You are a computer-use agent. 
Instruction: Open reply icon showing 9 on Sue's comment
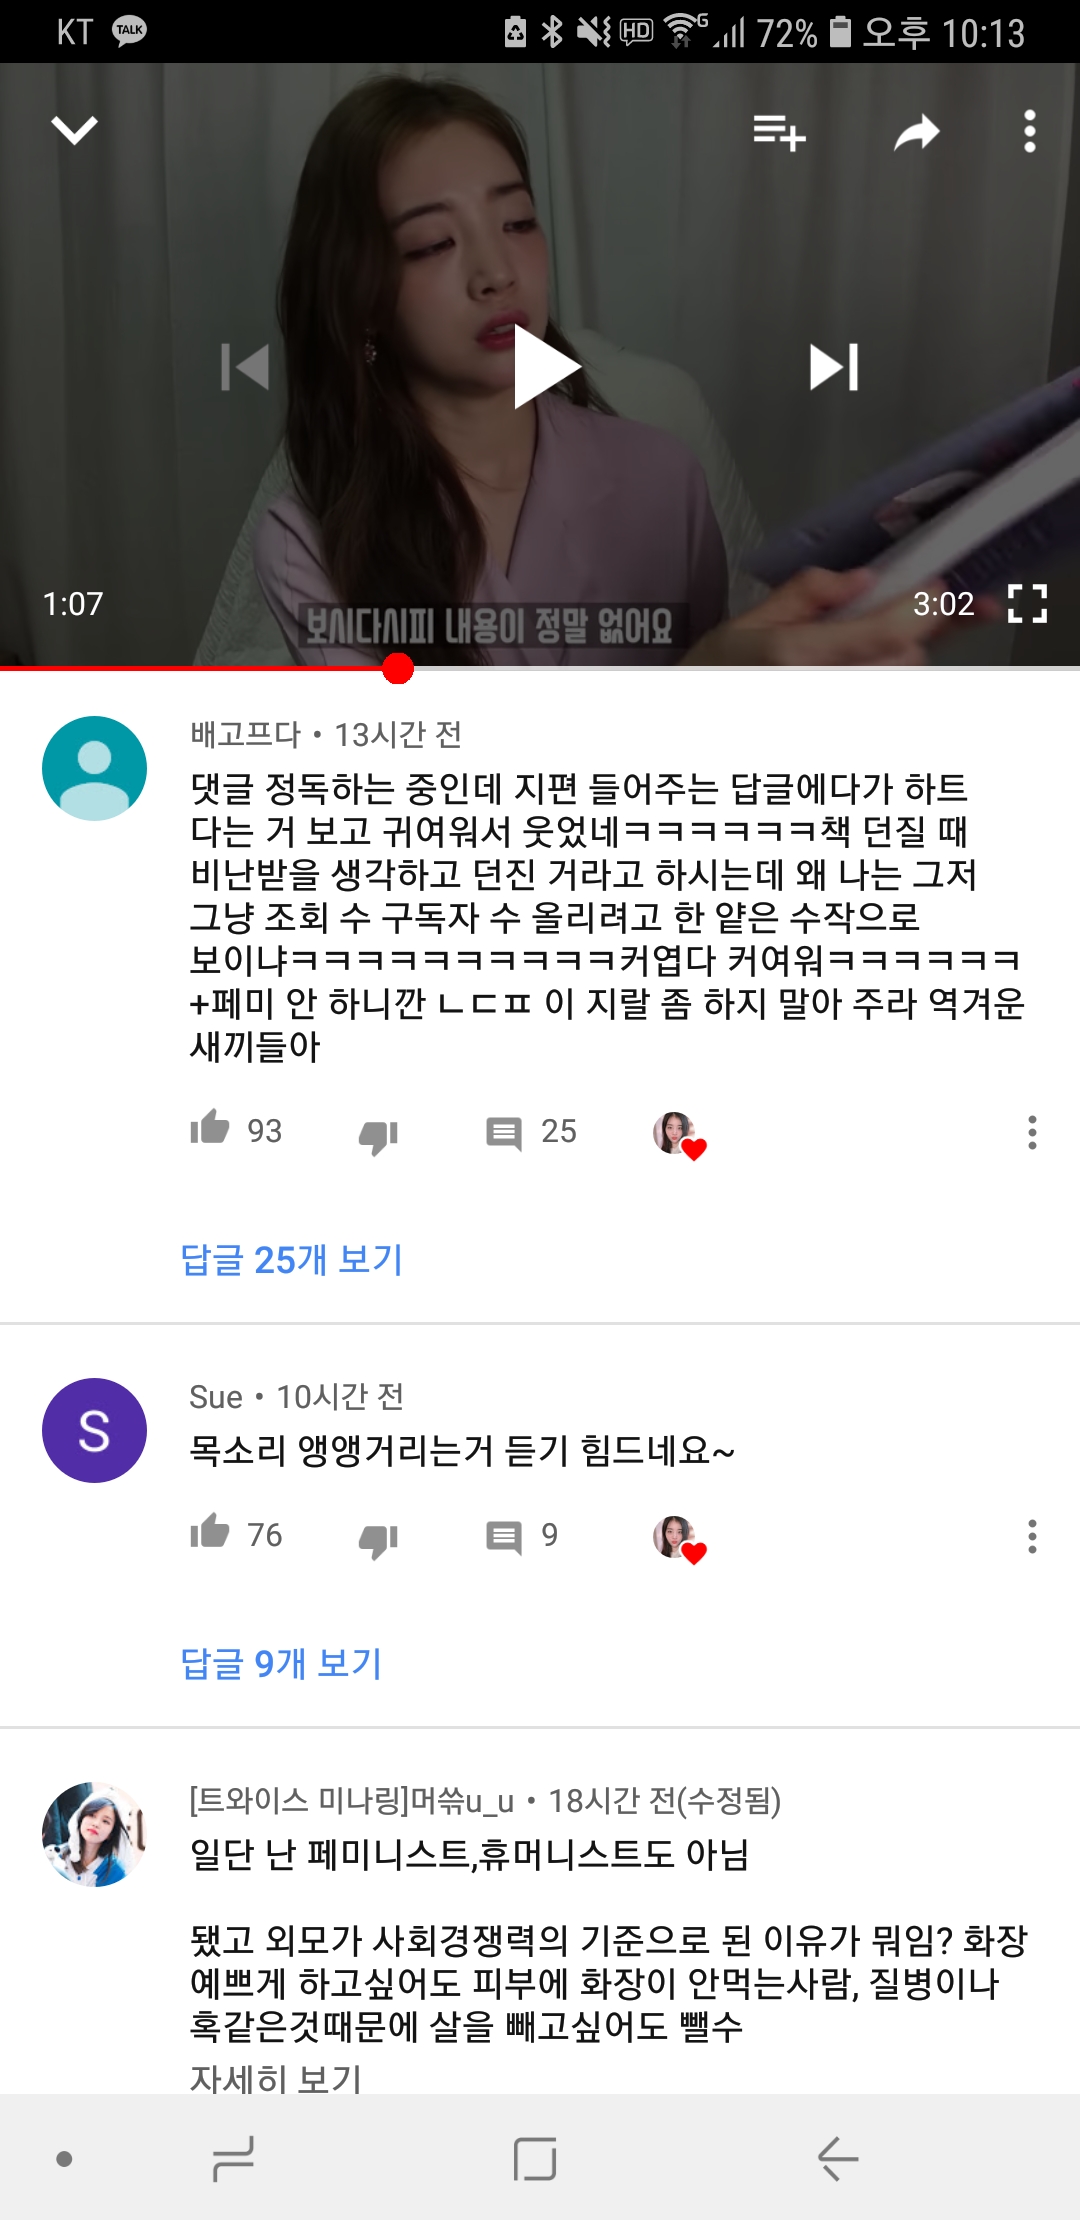pyautogui.click(x=504, y=1537)
